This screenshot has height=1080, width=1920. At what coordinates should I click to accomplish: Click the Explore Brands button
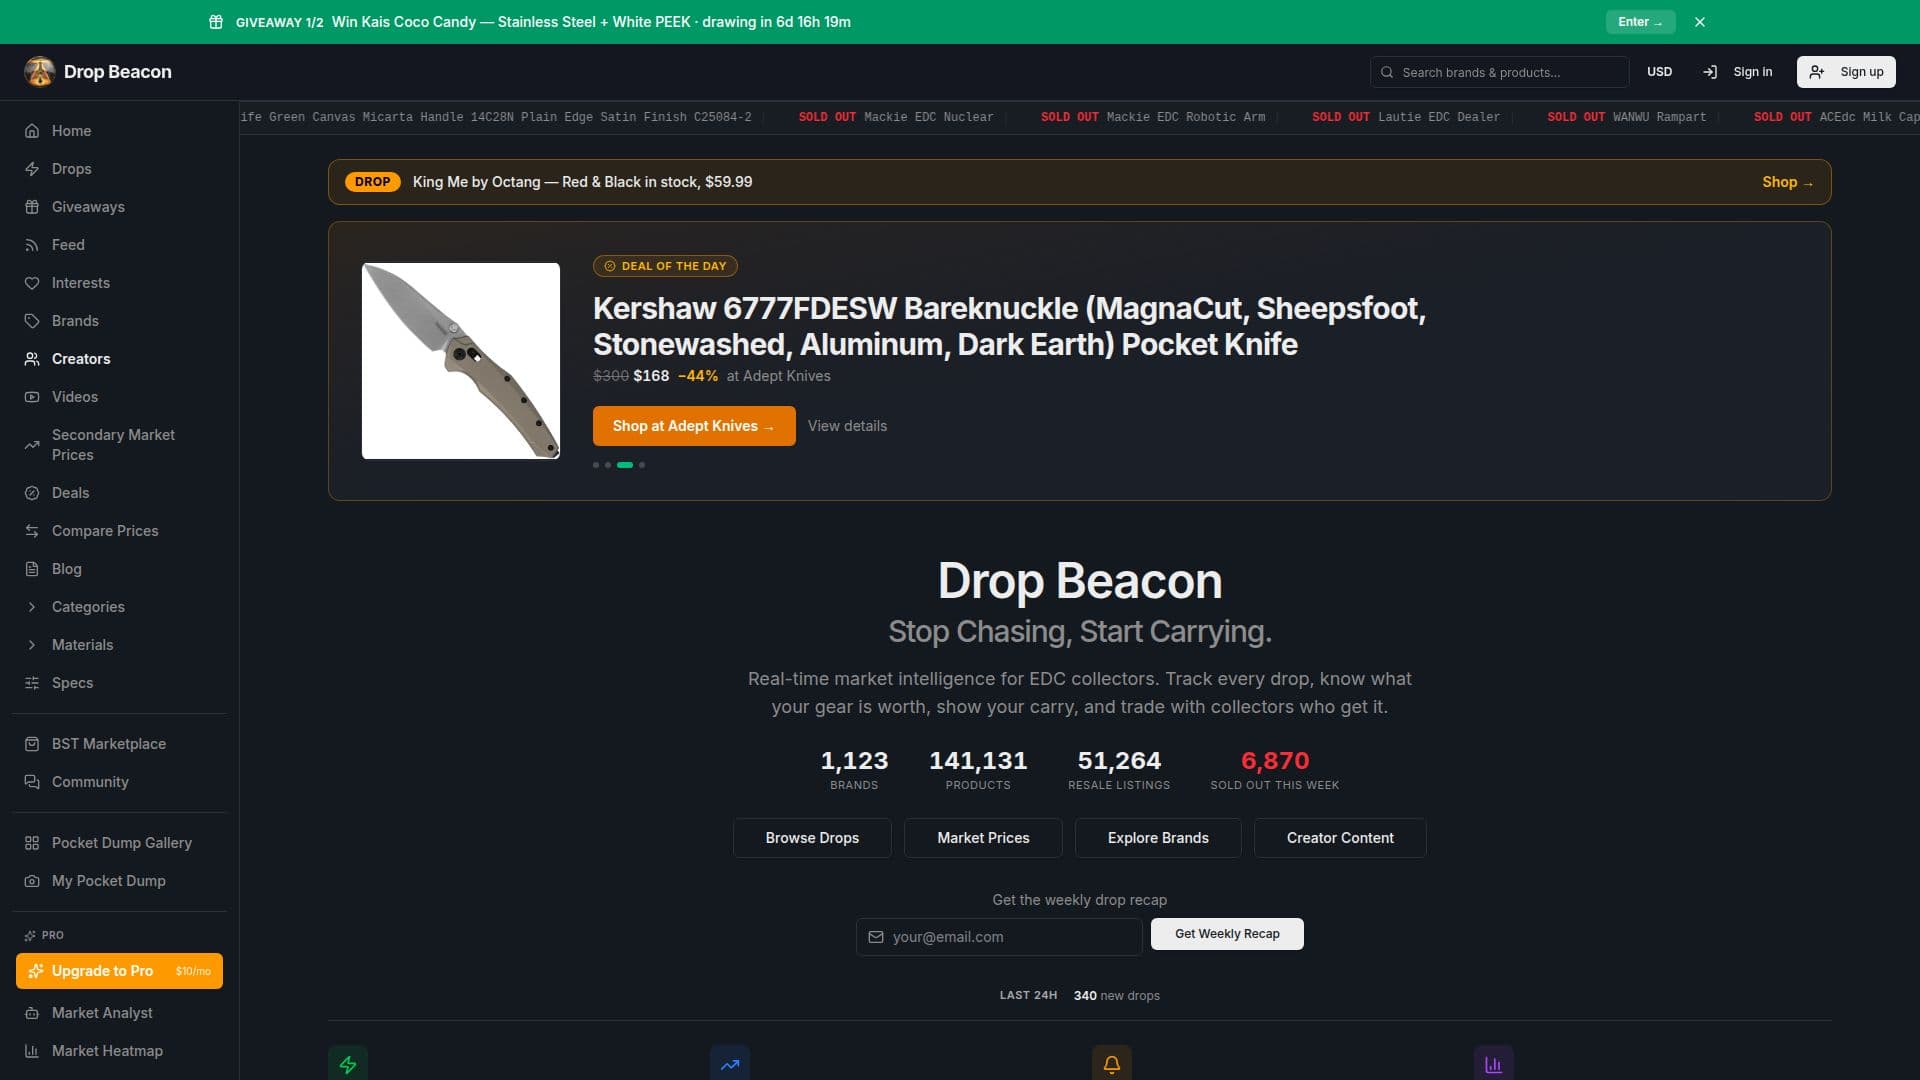1158,838
